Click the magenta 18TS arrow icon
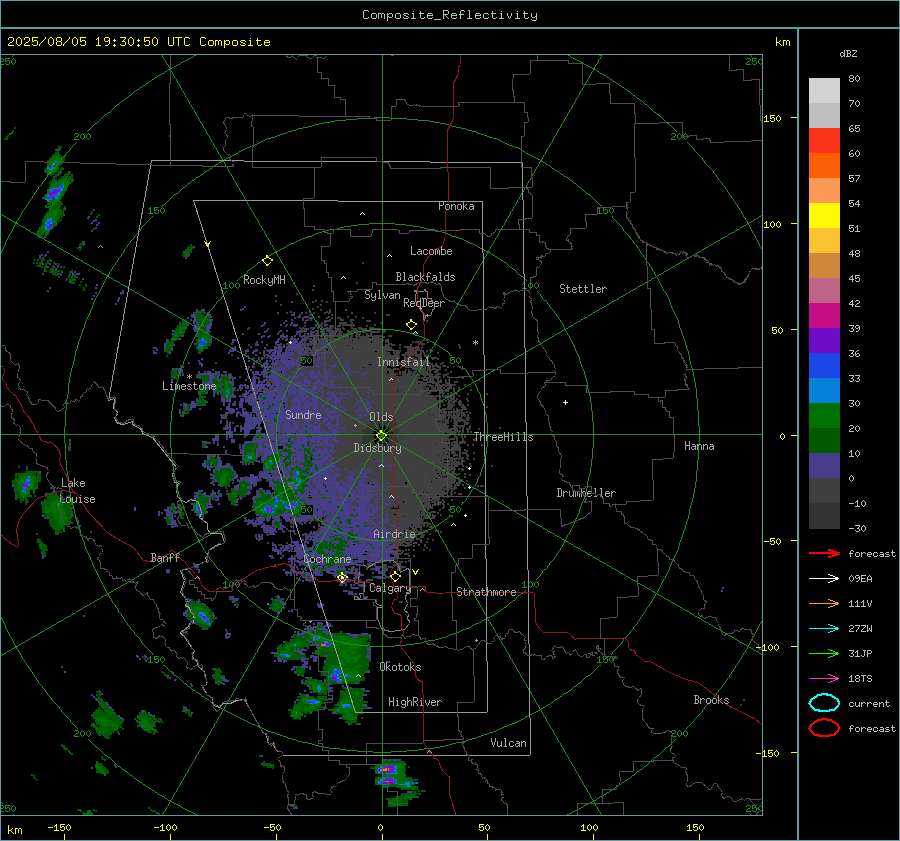The height and width of the screenshot is (841, 900). 824,679
